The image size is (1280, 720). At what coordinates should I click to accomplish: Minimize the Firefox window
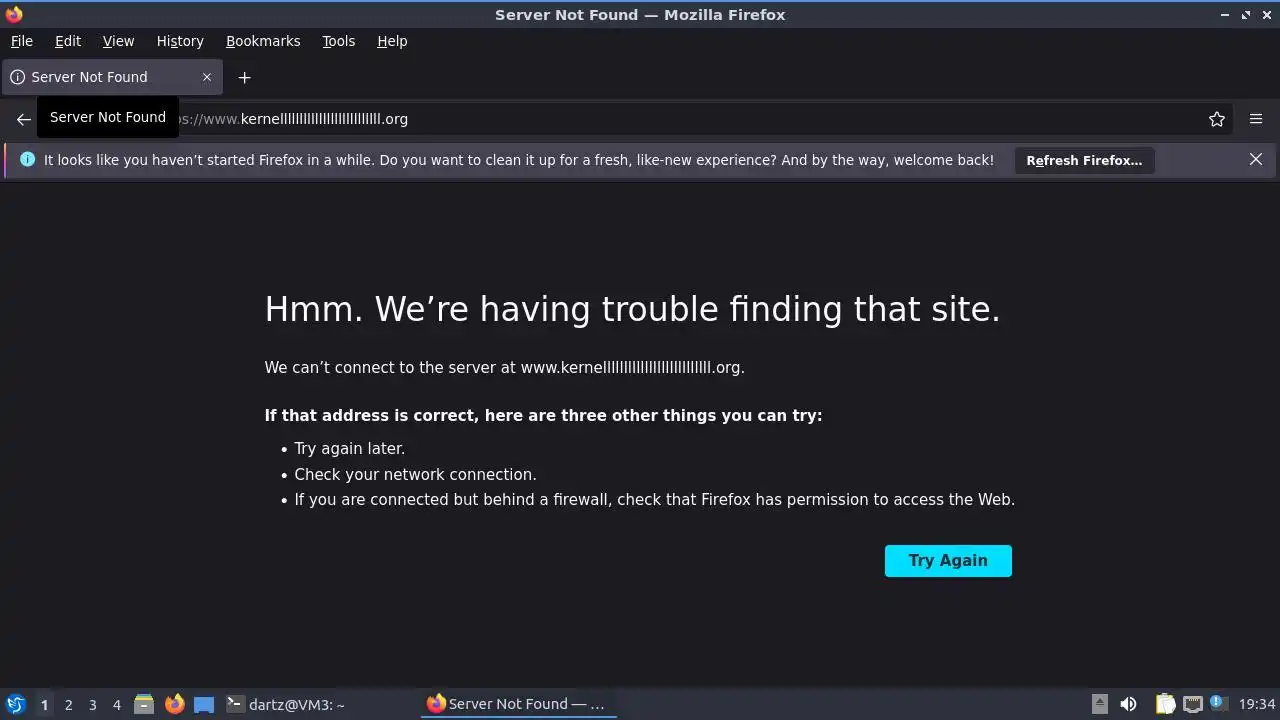1225,14
